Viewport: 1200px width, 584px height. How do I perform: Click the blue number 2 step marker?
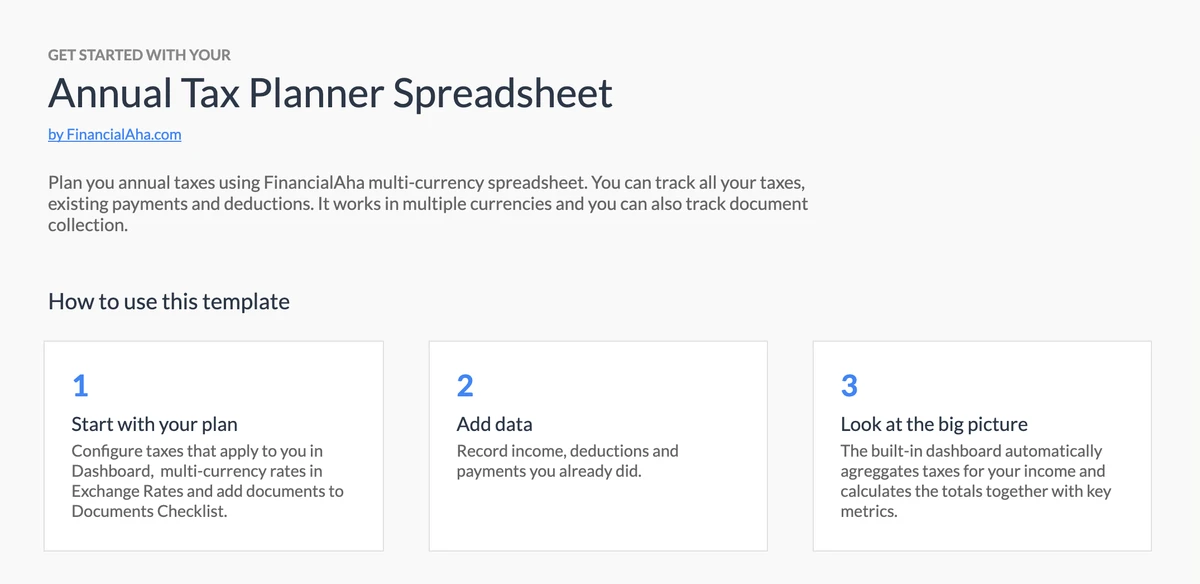coord(465,386)
